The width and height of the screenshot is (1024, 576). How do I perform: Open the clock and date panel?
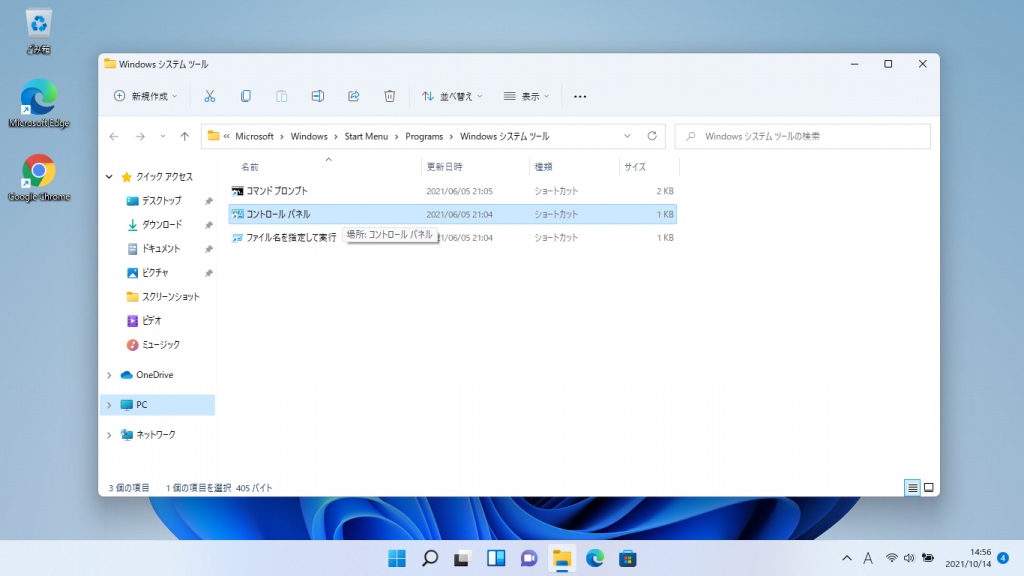[x=968, y=558]
